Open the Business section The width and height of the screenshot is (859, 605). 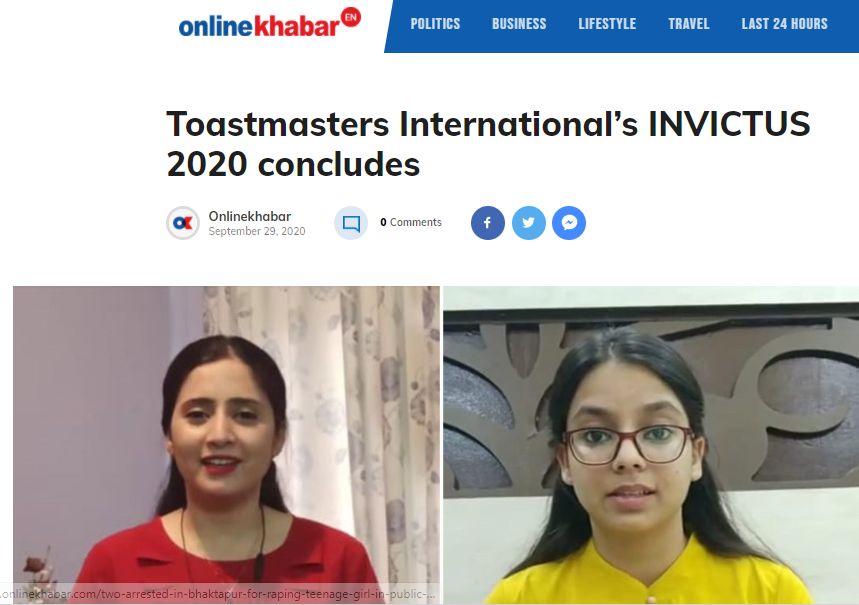click(x=519, y=24)
